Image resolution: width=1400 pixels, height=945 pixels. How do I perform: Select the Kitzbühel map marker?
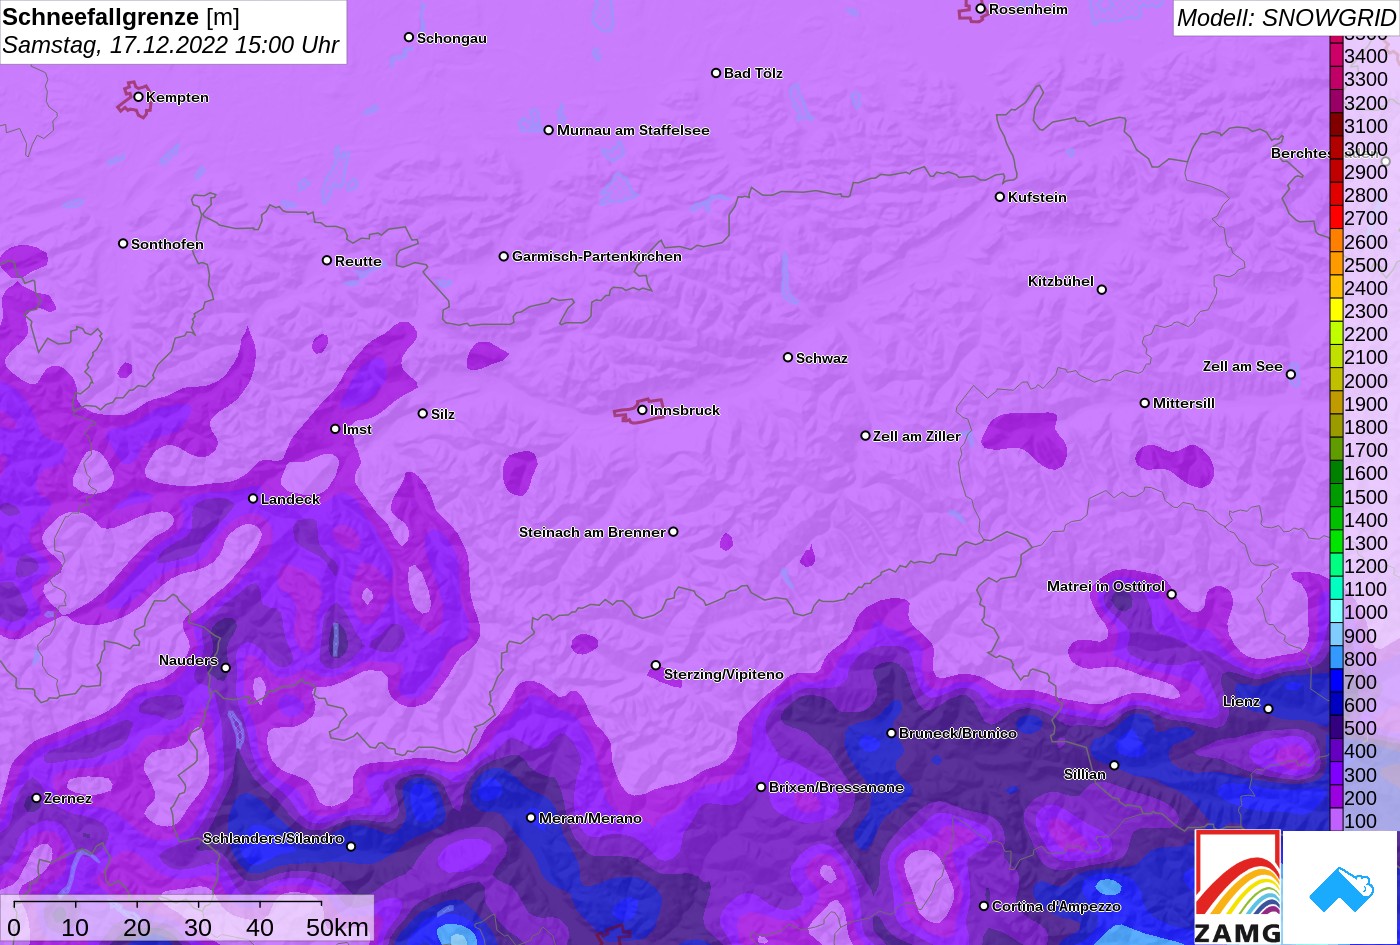coord(1101,290)
